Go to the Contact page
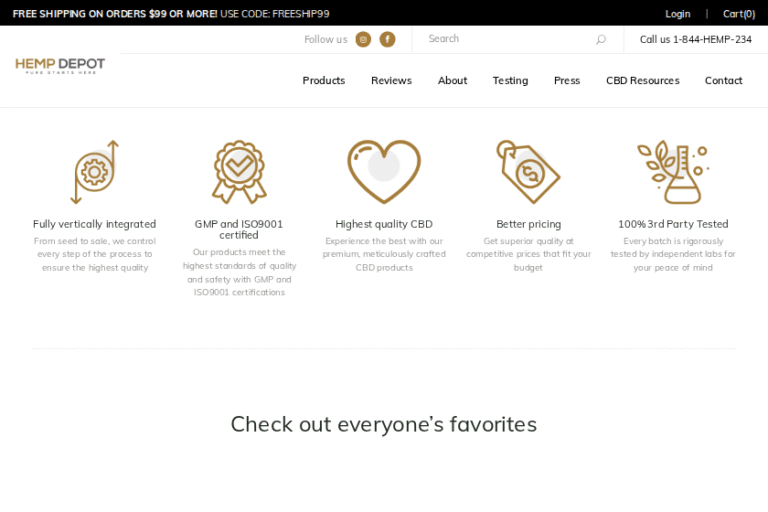 [x=723, y=81]
